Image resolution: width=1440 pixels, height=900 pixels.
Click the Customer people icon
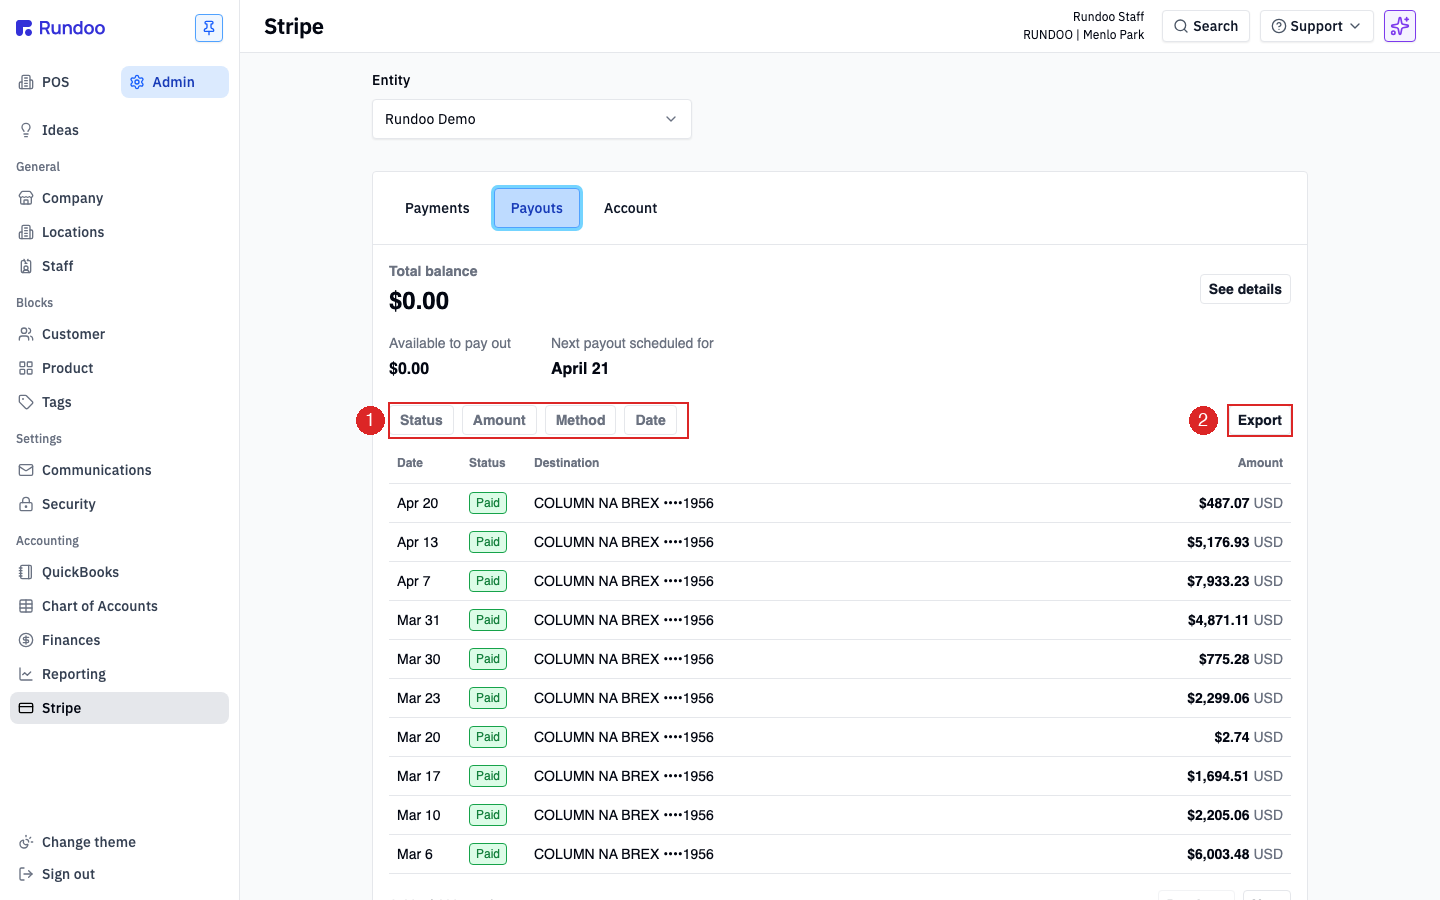click(26, 334)
